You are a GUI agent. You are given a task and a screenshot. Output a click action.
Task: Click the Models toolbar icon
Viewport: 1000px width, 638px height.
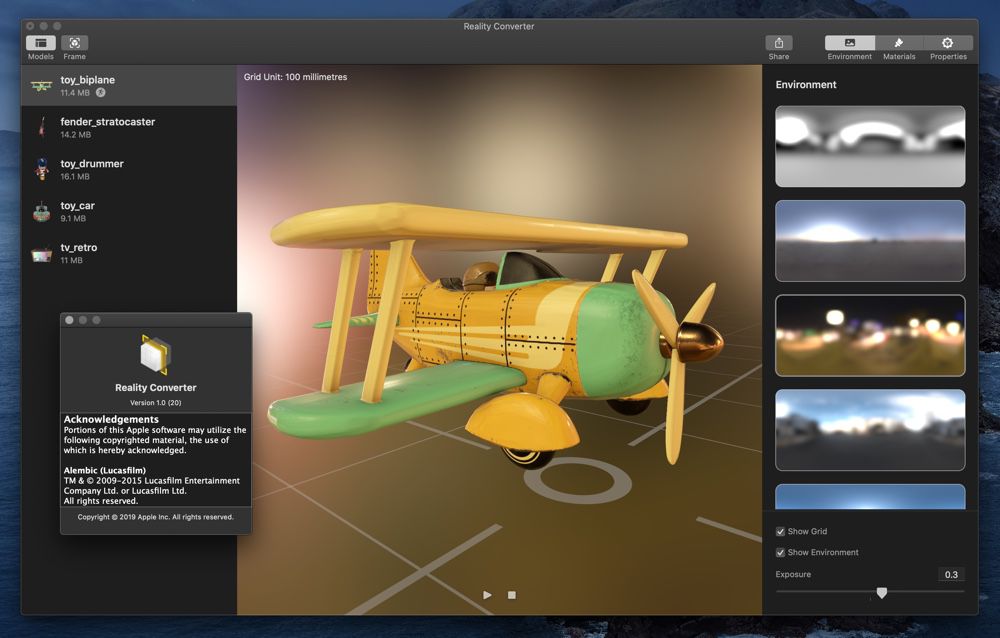click(x=41, y=43)
